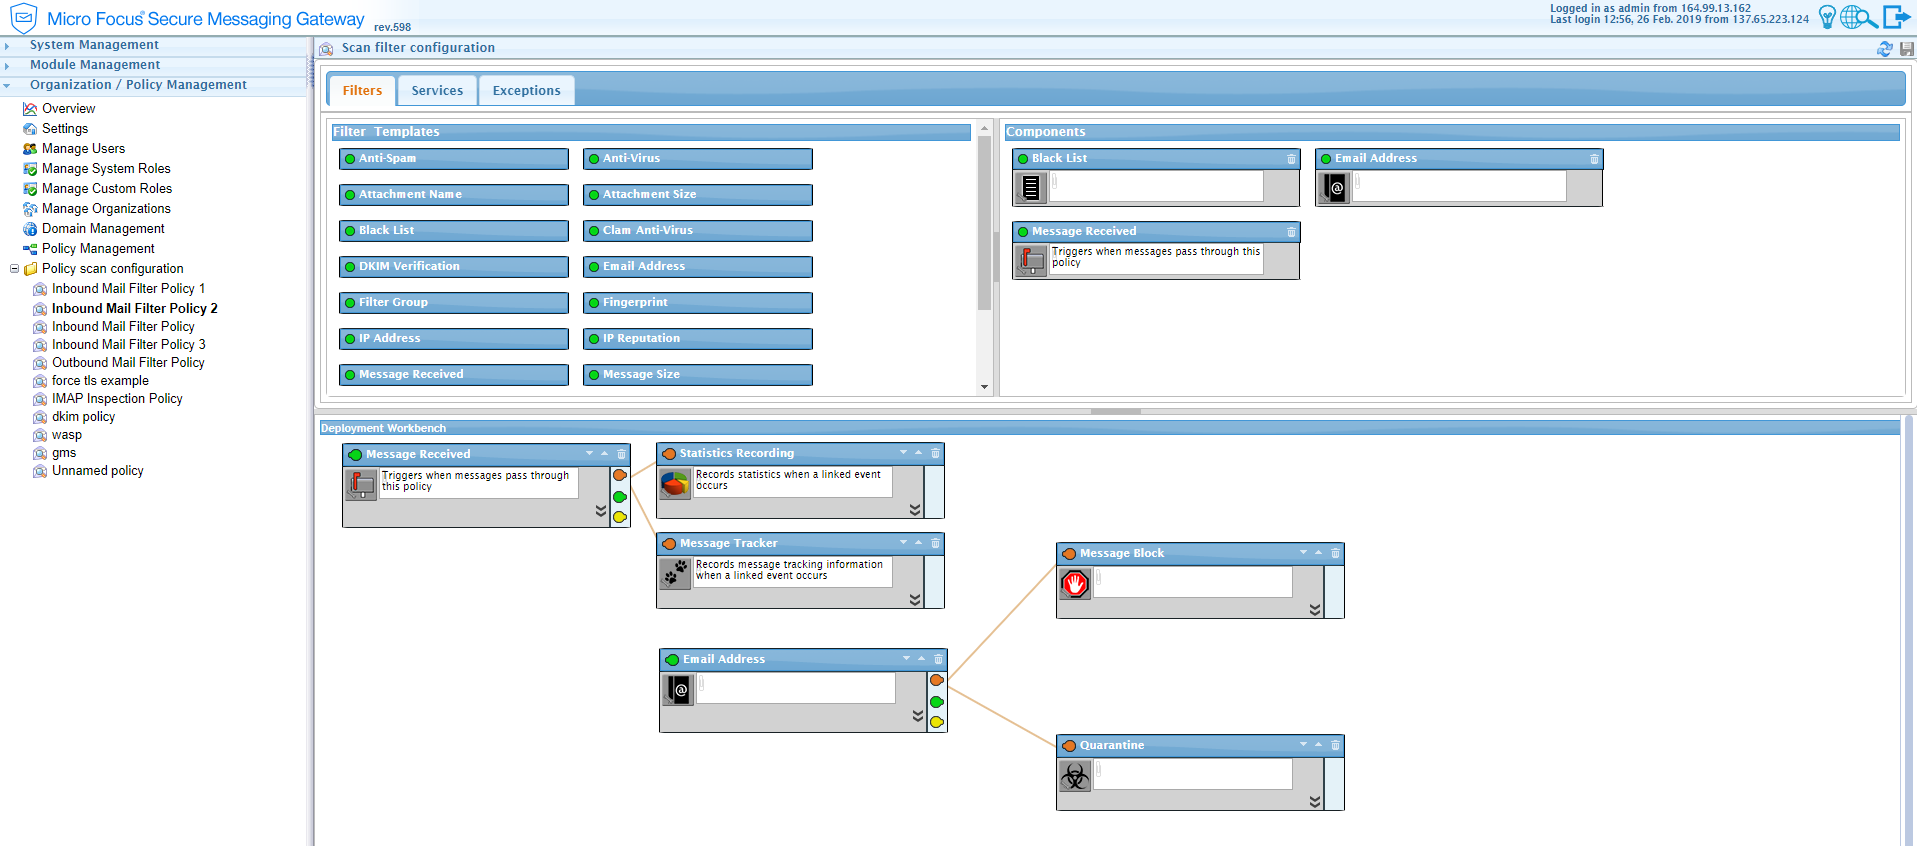Remove Message Block node with trash icon
1917x846 pixels.
click(x=1335, y=553)
